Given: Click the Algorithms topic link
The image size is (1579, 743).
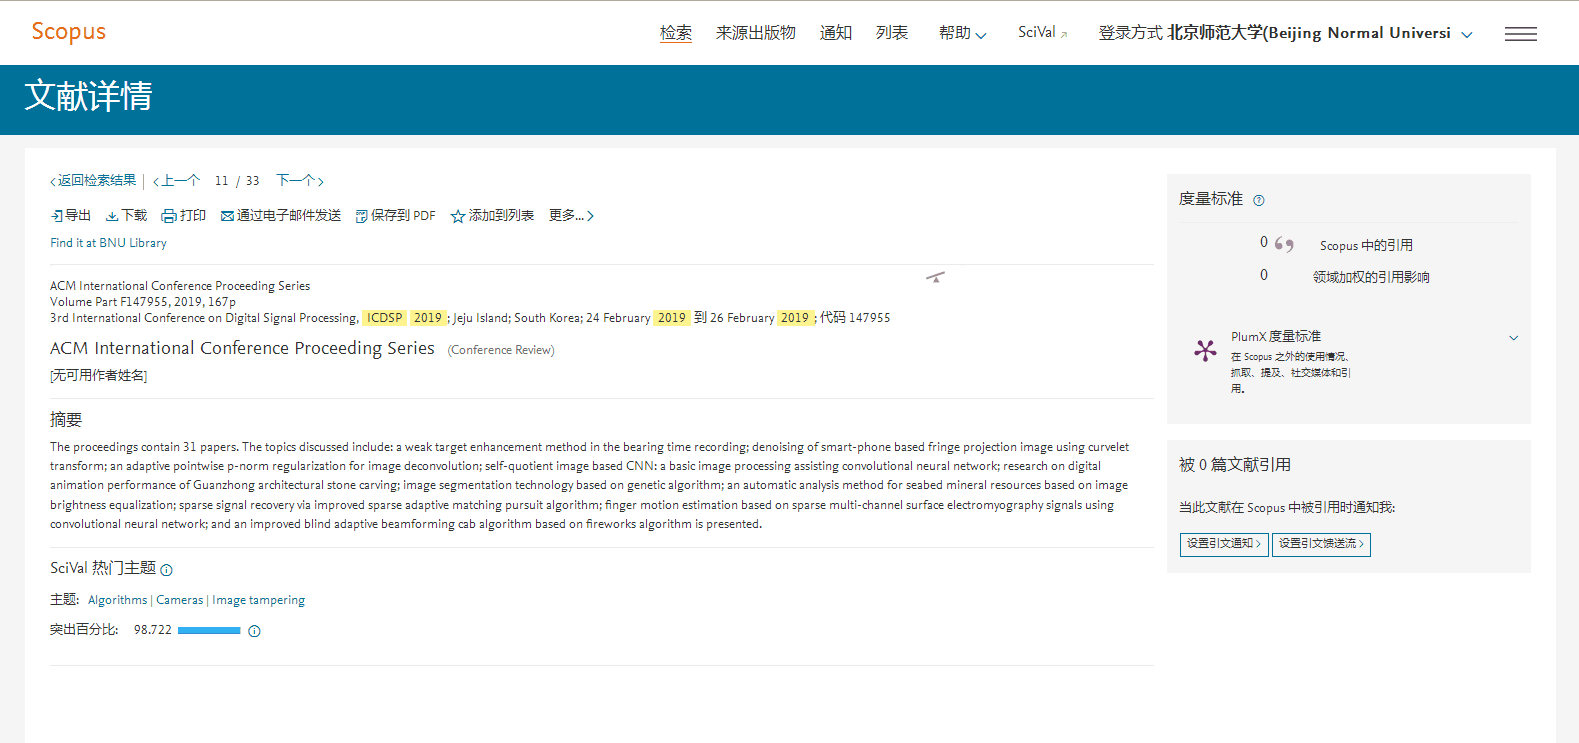Looking at the screenshot, I should (x=118, y=600).
